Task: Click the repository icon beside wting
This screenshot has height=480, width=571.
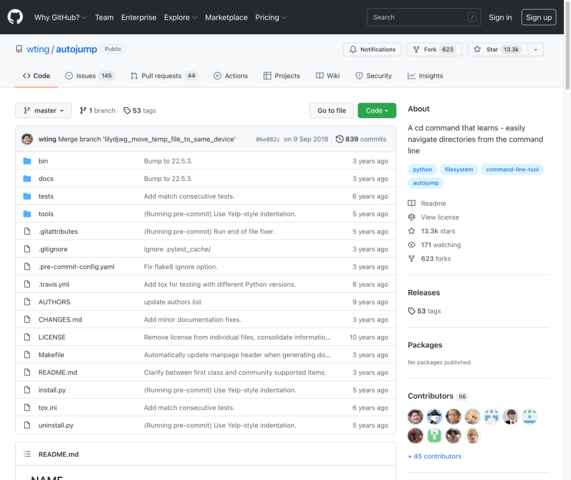Action: pos(19,49)
